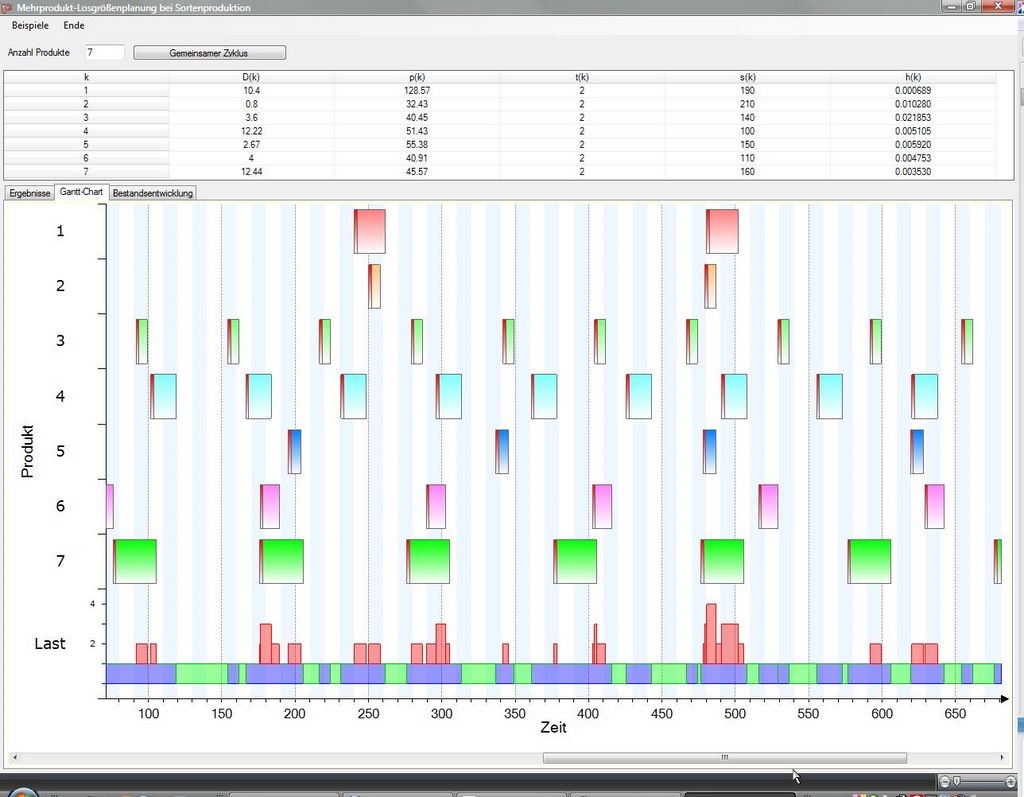Screen dimensions: 1024x797
Task: Open the Beispiele menu
Action: (30, 25)
